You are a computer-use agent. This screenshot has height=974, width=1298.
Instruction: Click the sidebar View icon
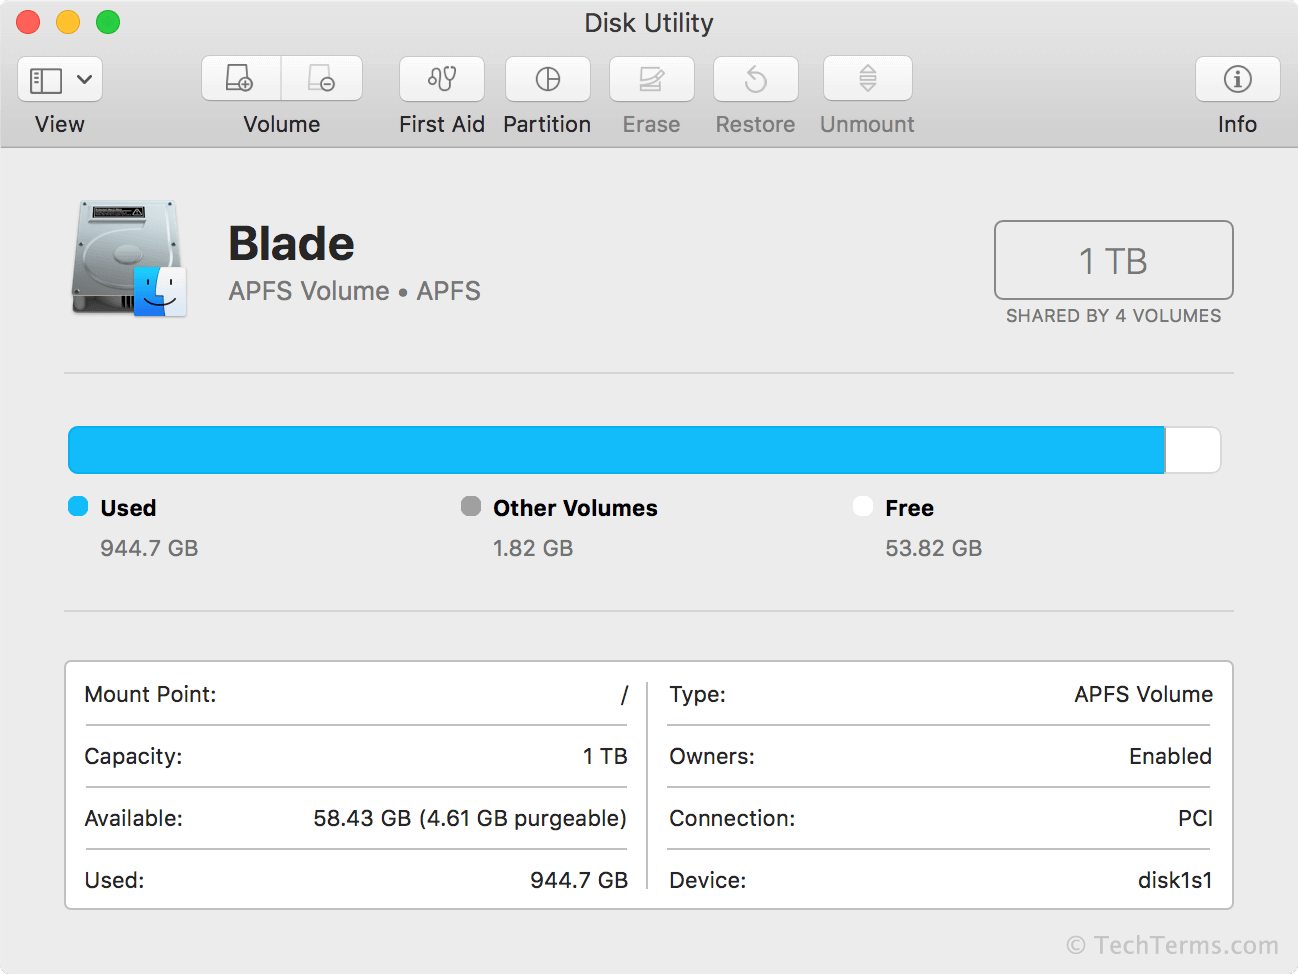click(x=46, y=80)
